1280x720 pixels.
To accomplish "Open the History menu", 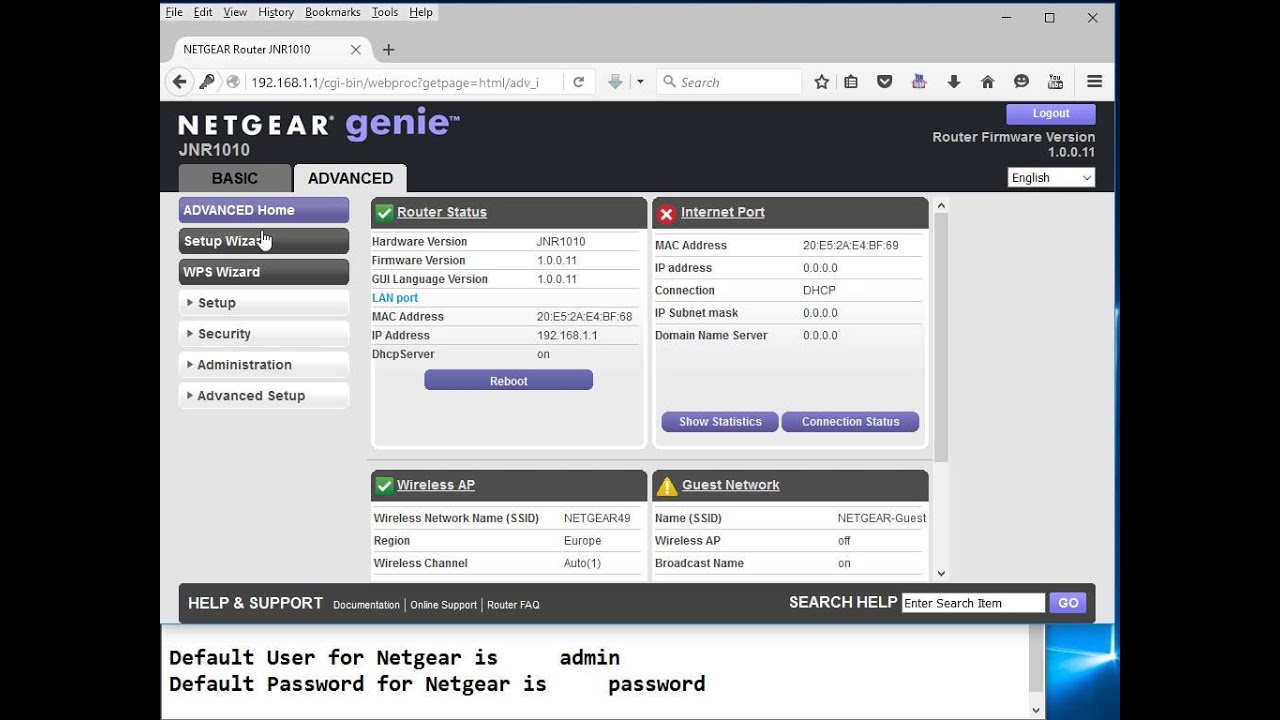I will (276, 12).
